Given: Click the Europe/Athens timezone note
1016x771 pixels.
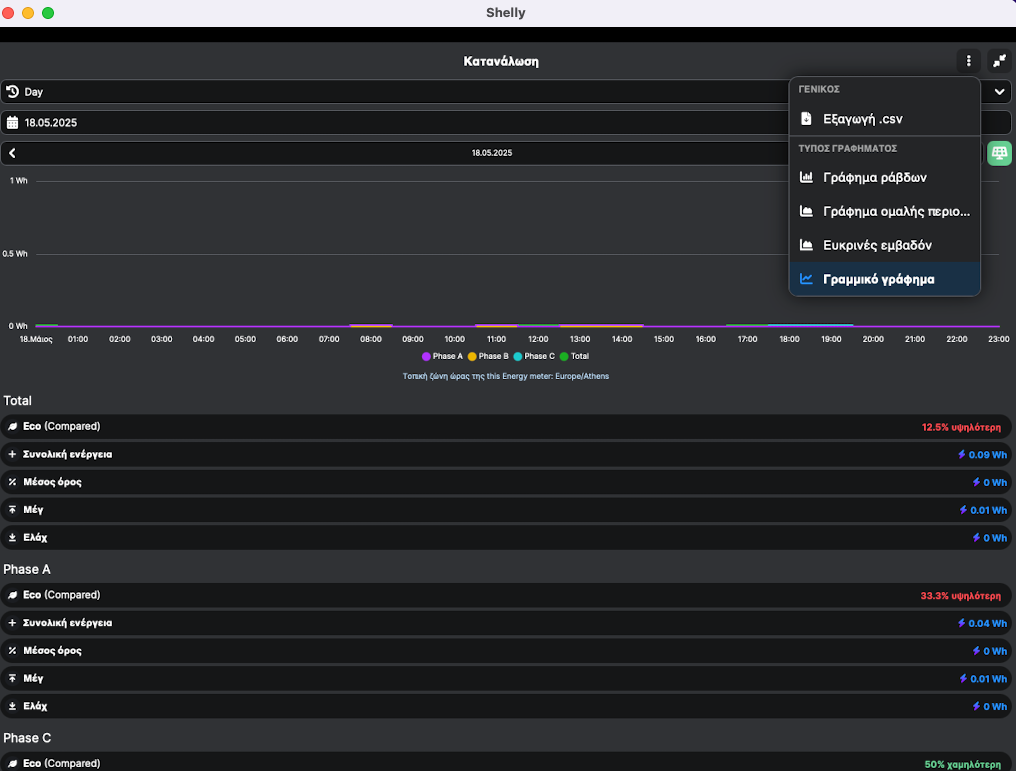Looking at the screenshot, I should (505, 376).
